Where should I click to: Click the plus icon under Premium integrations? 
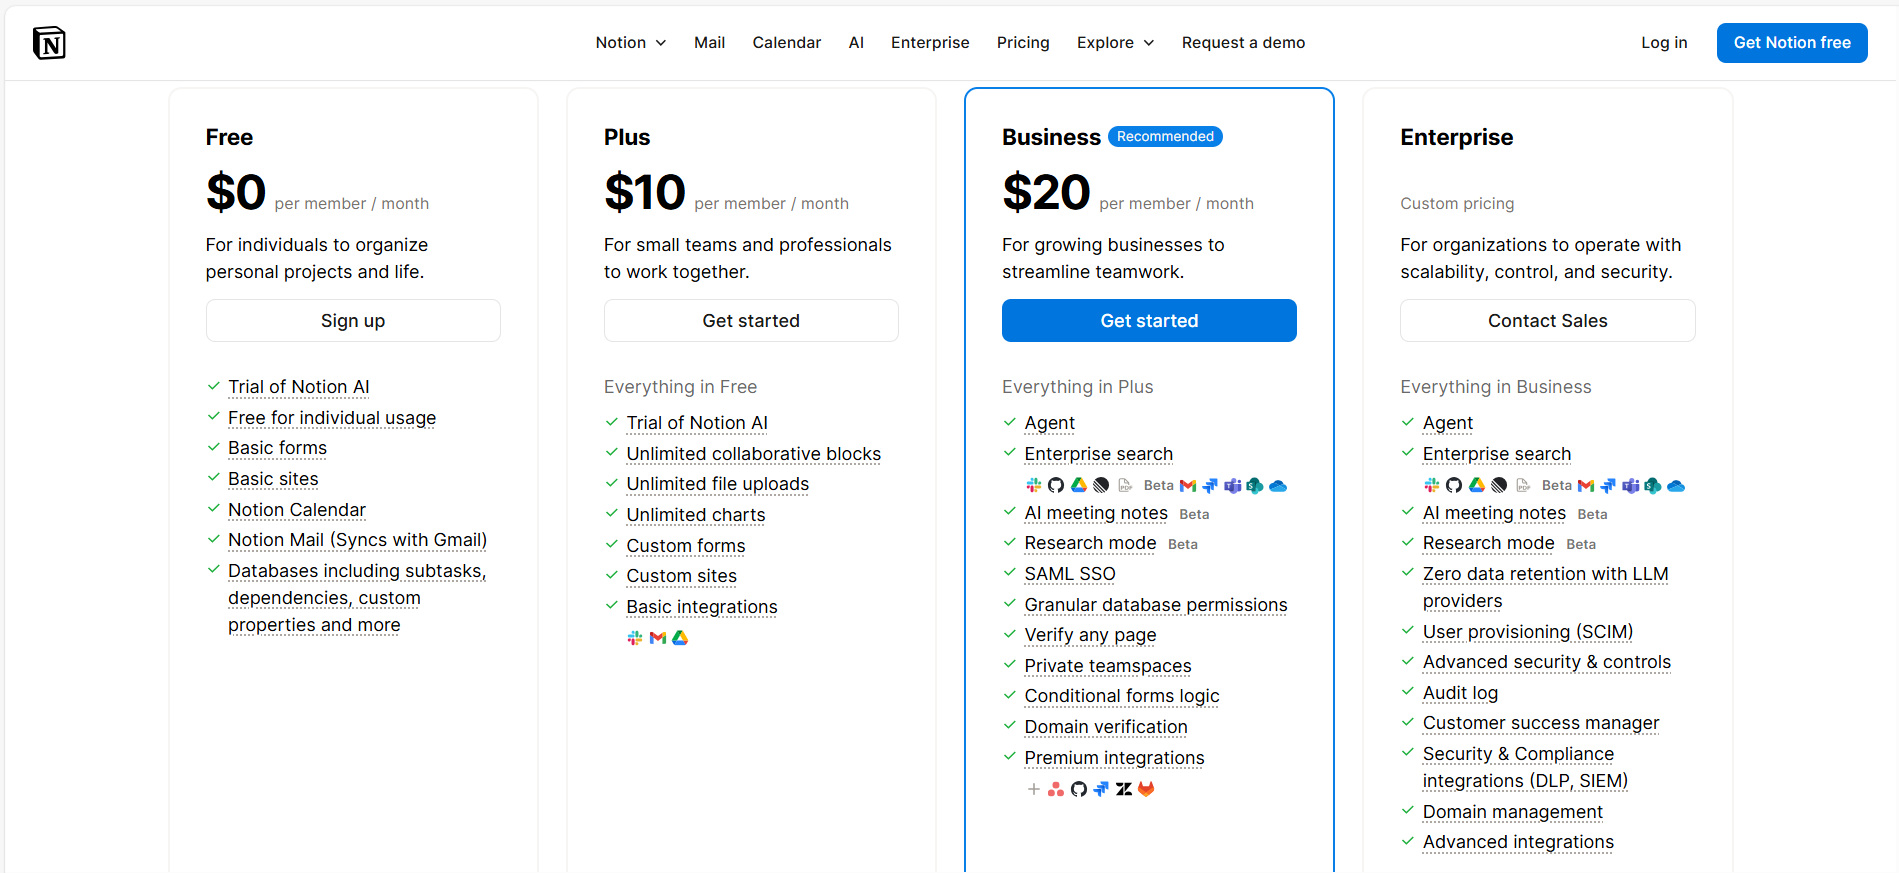tap(1034, 789)
